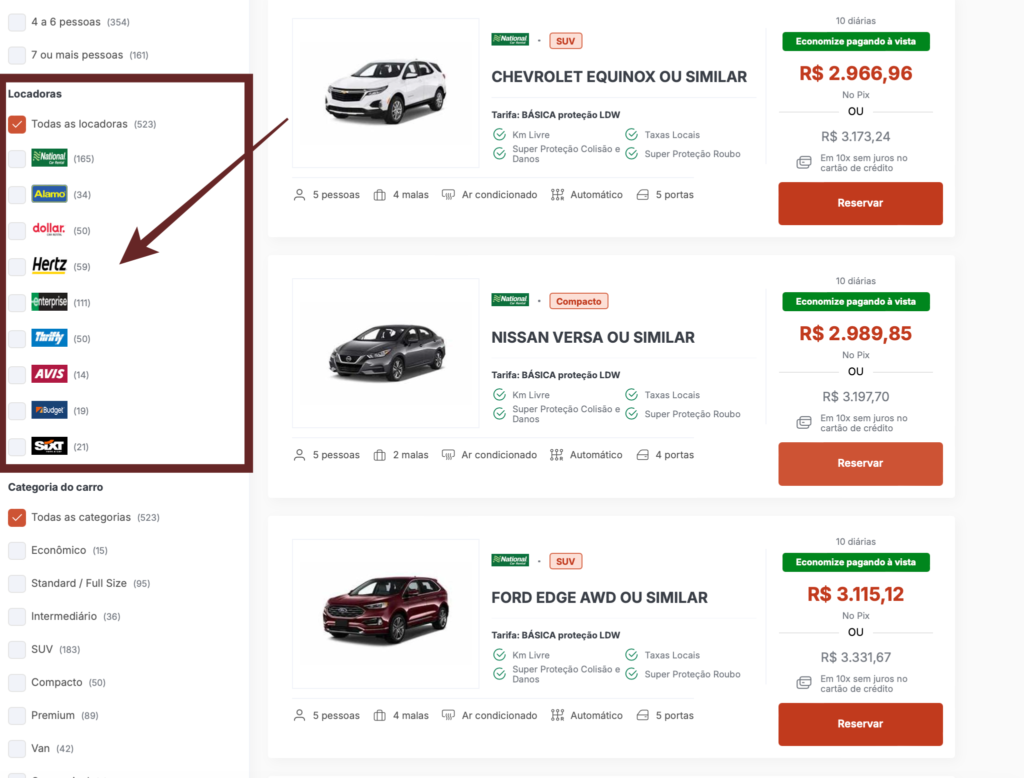Open the Ford Edge AWD title link
1024x778 pixels.
599,597
